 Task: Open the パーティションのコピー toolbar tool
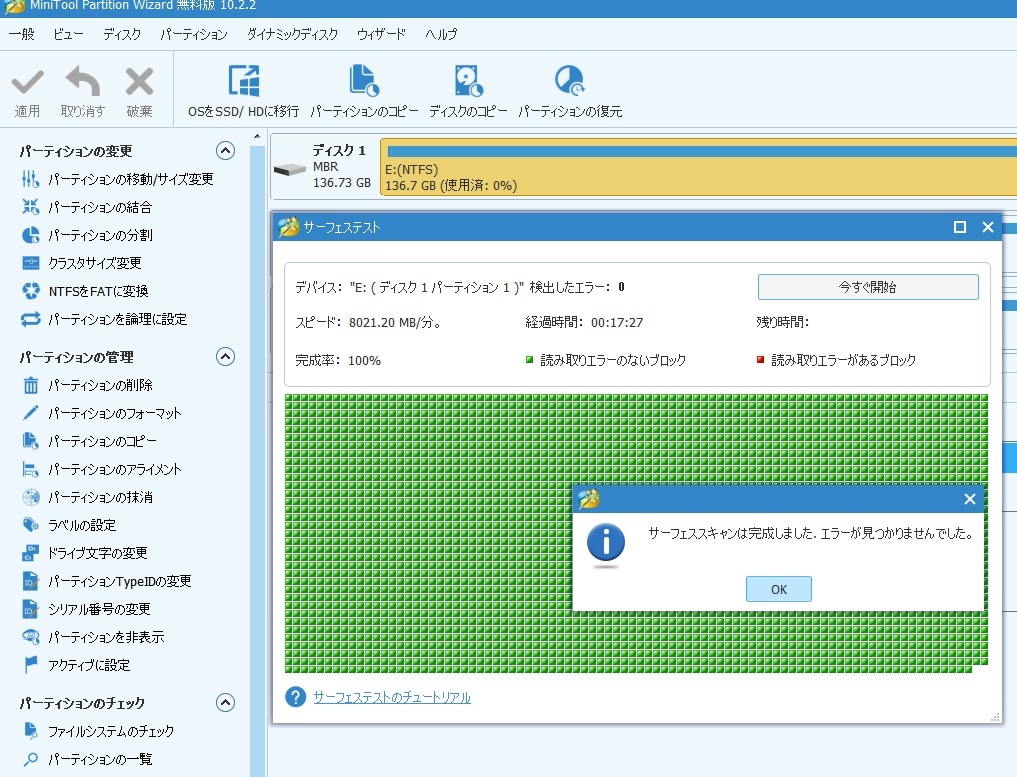coord(363,82)
